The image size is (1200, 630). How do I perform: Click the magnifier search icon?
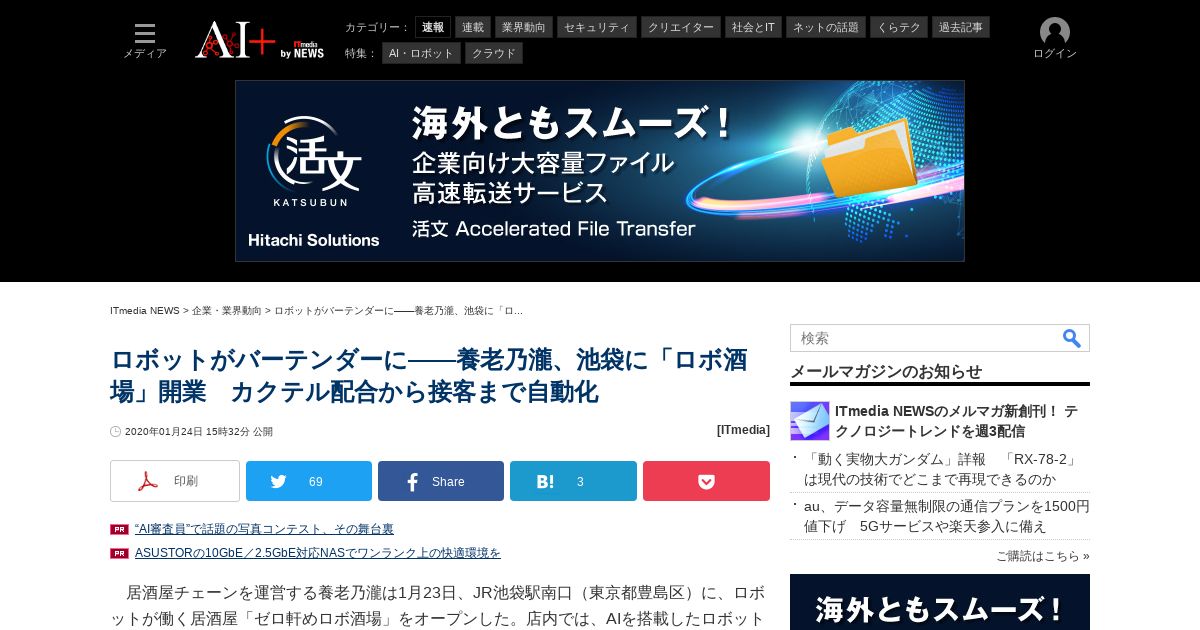(x=1072, y=338)
